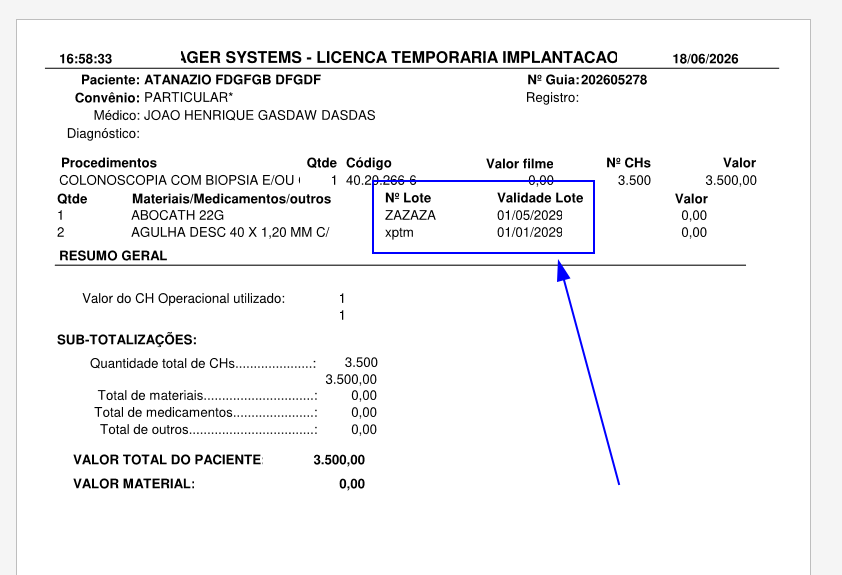Select expiry date 01/05/2029
Image resolution: width=842 pixels, height=575 pixels.
[529, 215]
